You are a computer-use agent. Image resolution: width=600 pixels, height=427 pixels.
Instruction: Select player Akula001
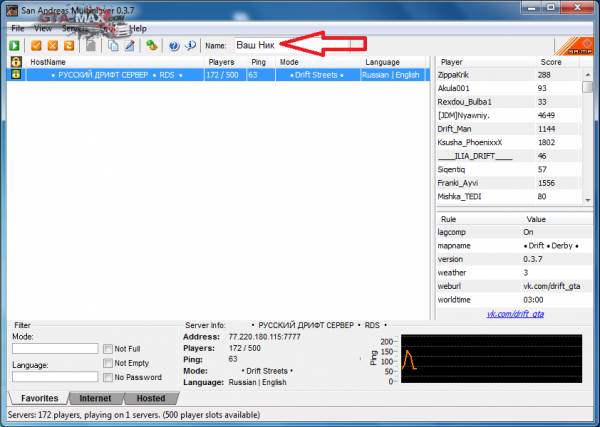[x=509, y=88]
